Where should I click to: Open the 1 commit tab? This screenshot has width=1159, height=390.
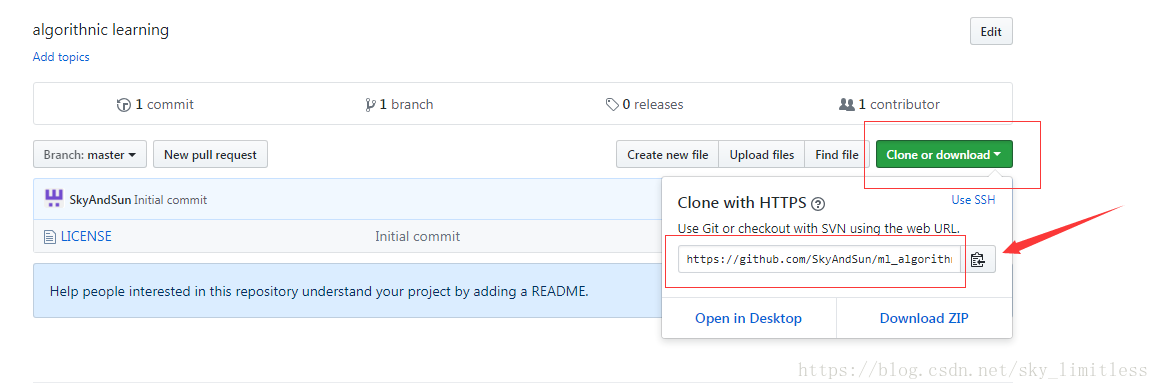(155, 105)
